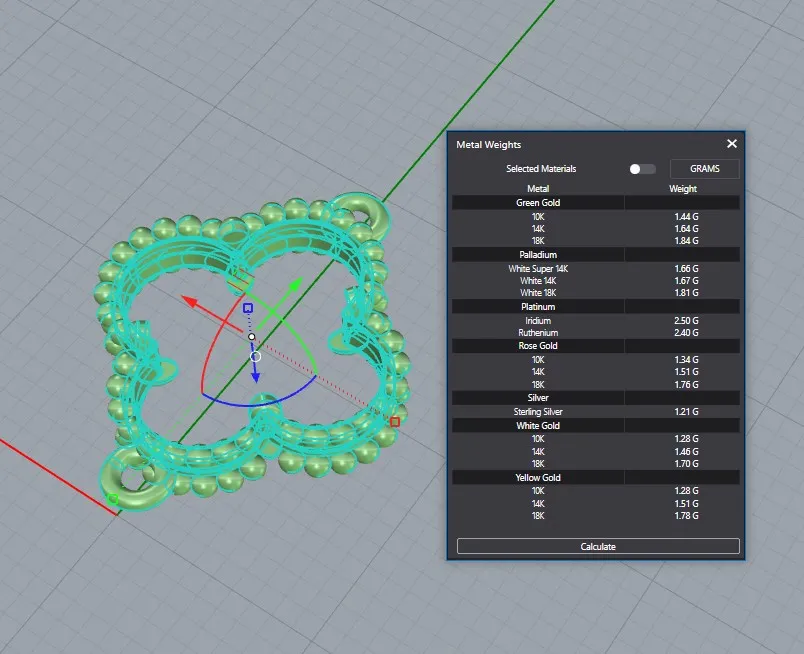Select the green square scale handle near bottom ring
The width and height of the screenshot is (804, 654).
click(113, 498)
